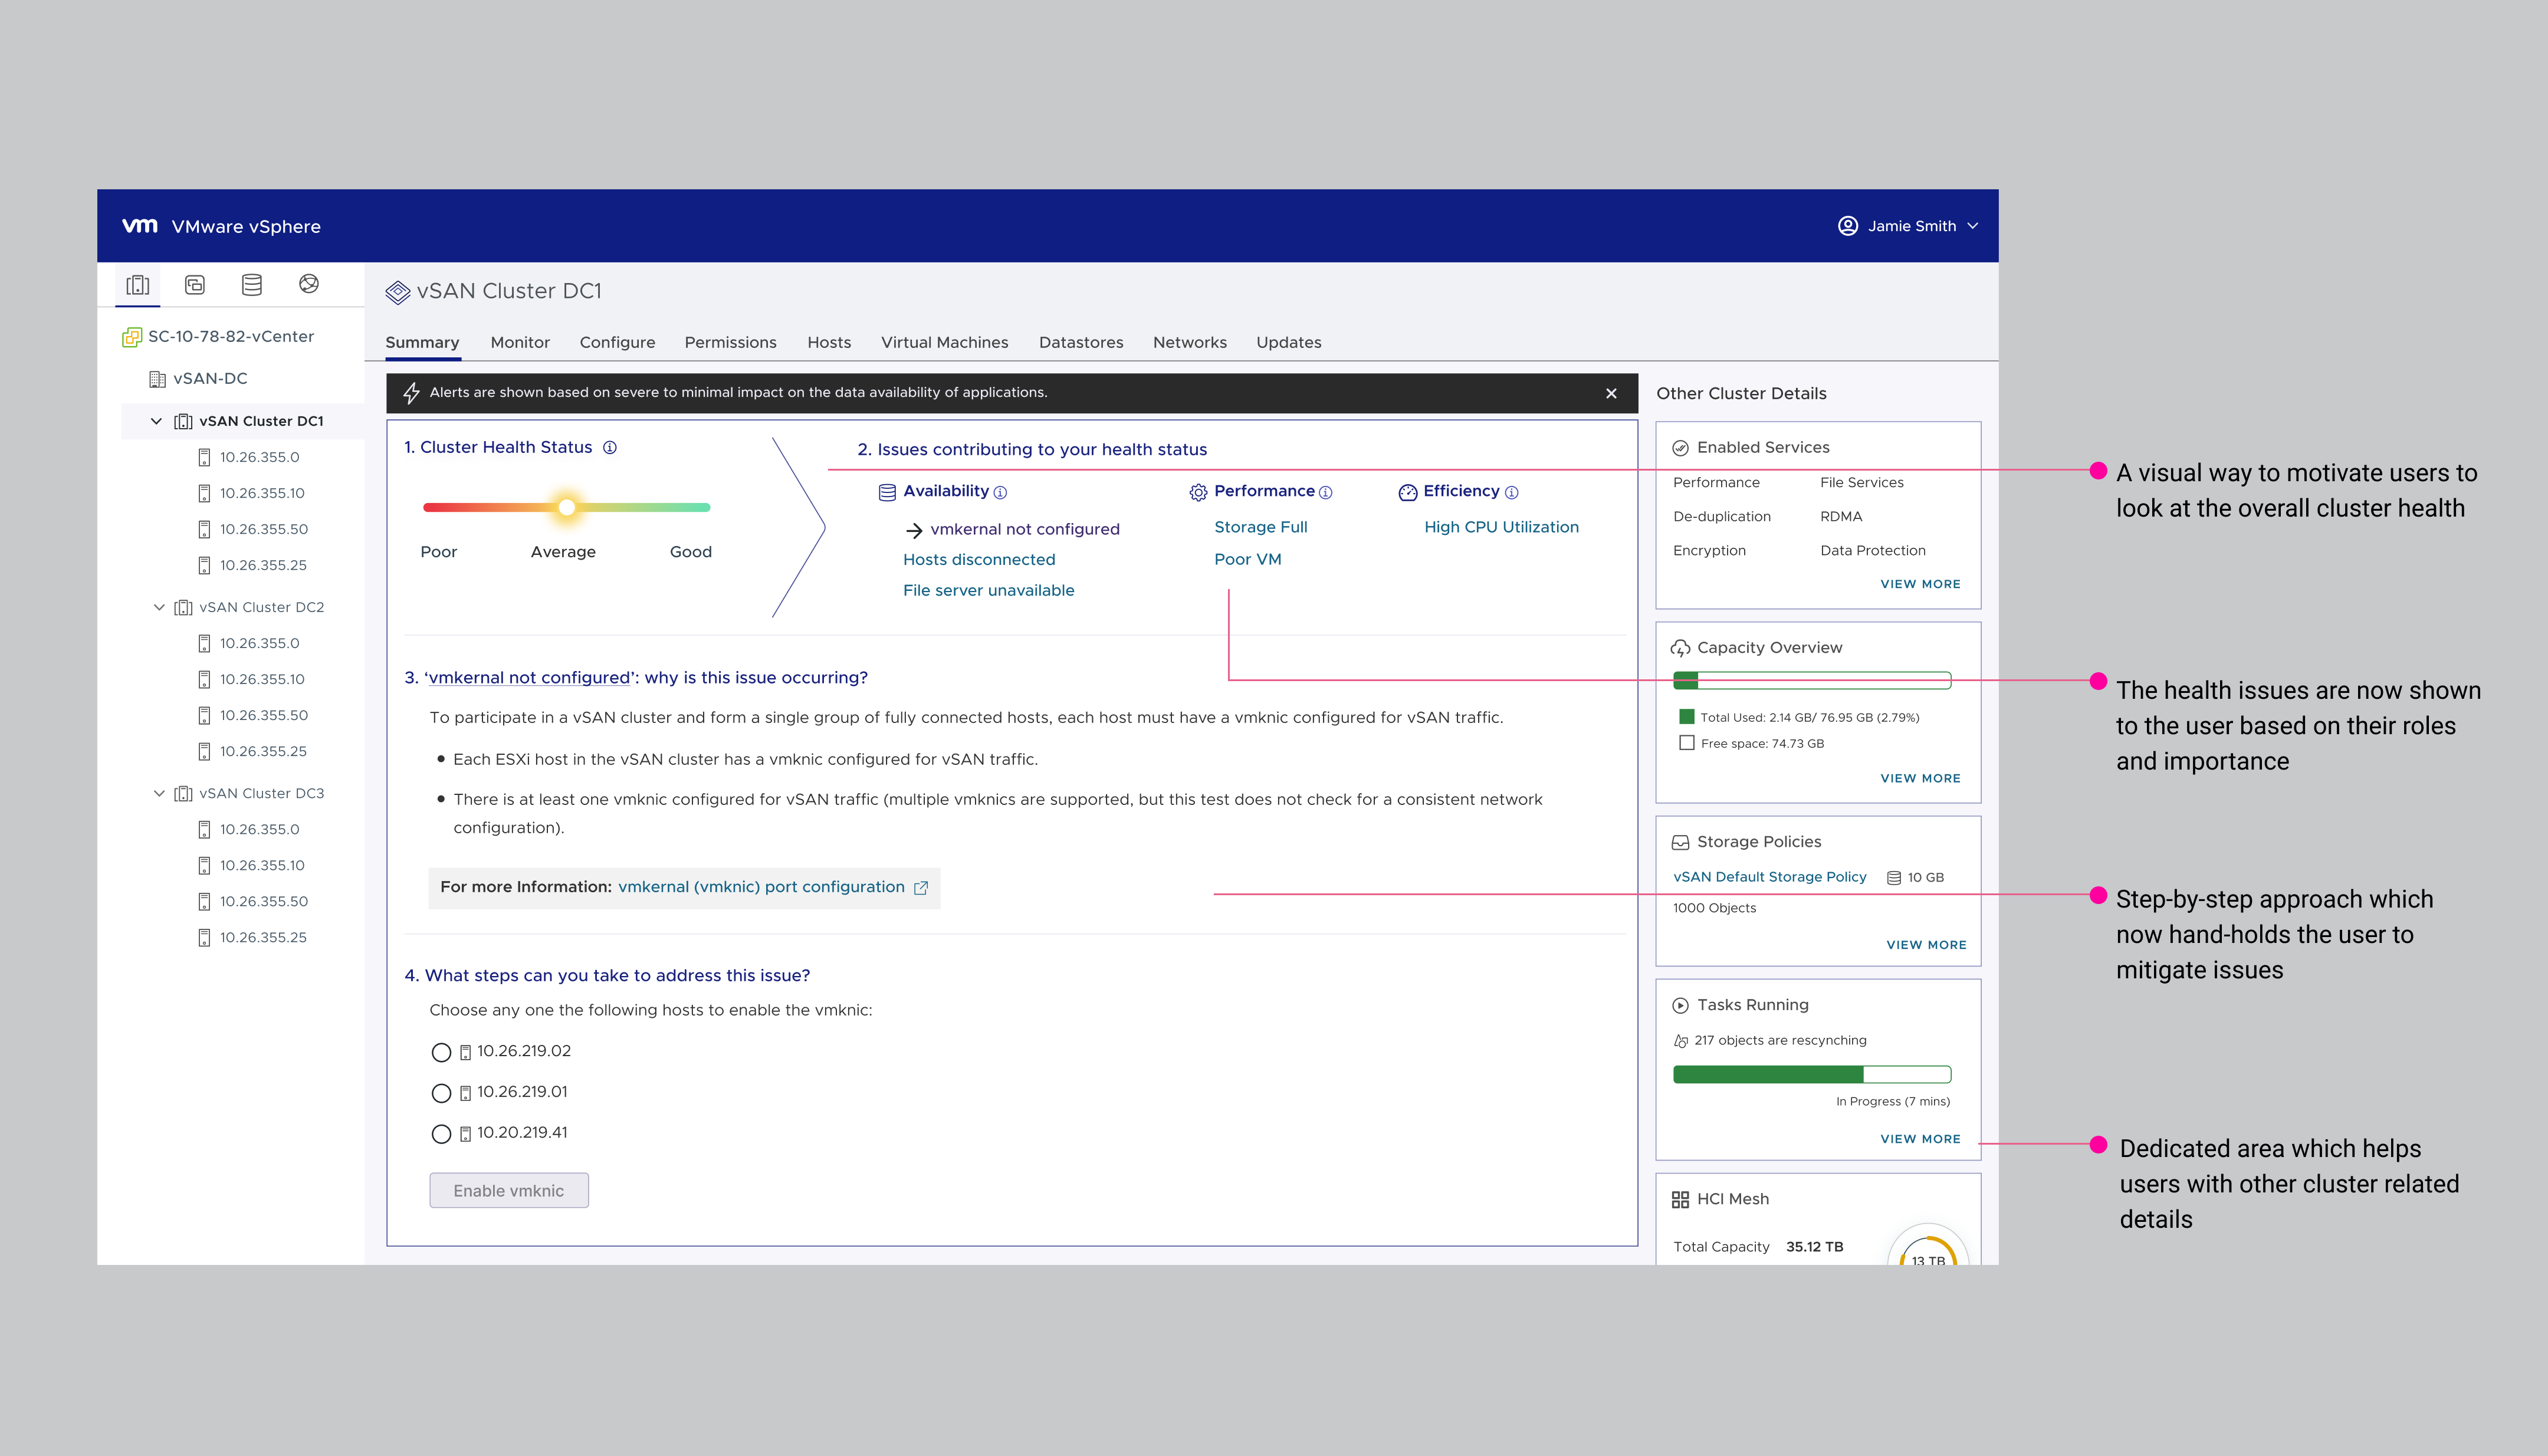The image size is (2548, 1456).
Task: Open the Hosts disconnected issue
Action: [979, 560]
